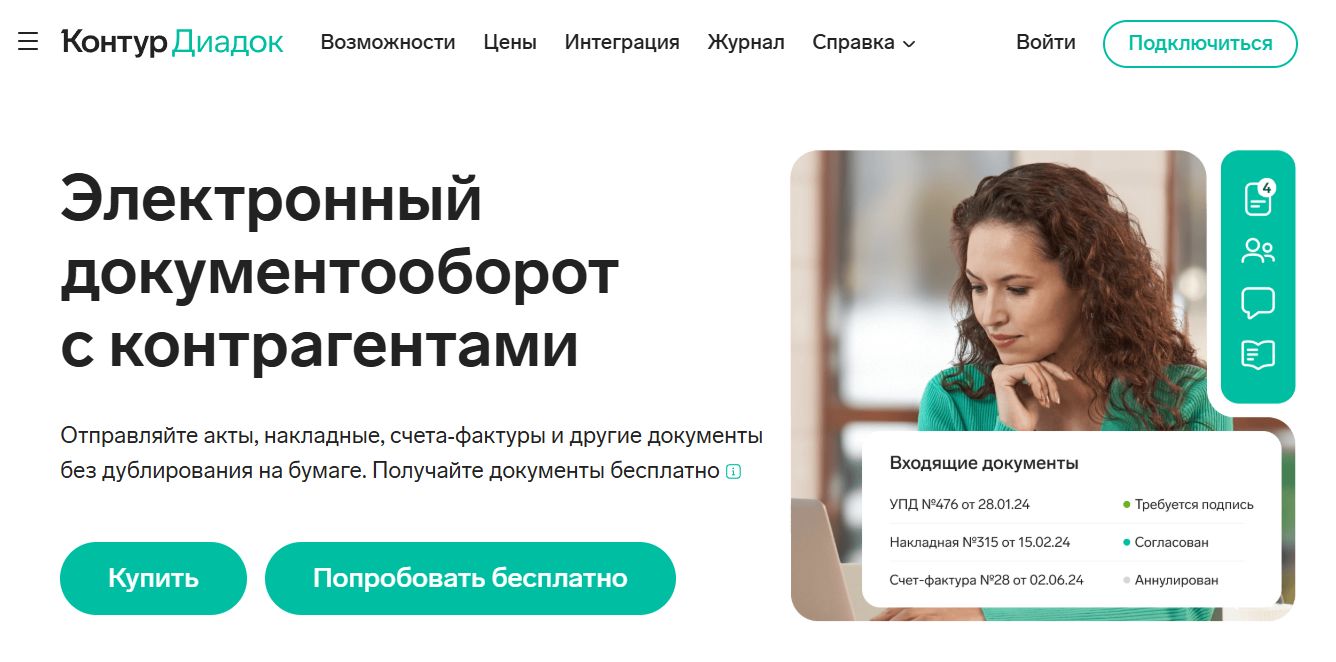Open the Возможности menu item
1336x662 pixels.
point(388,42)
